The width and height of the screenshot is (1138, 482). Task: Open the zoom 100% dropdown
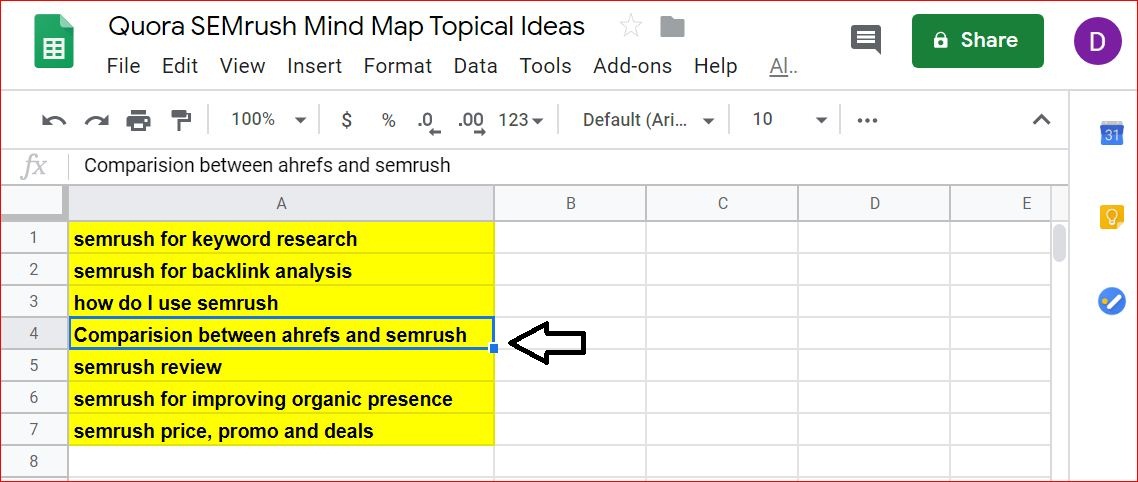point(268,120)
